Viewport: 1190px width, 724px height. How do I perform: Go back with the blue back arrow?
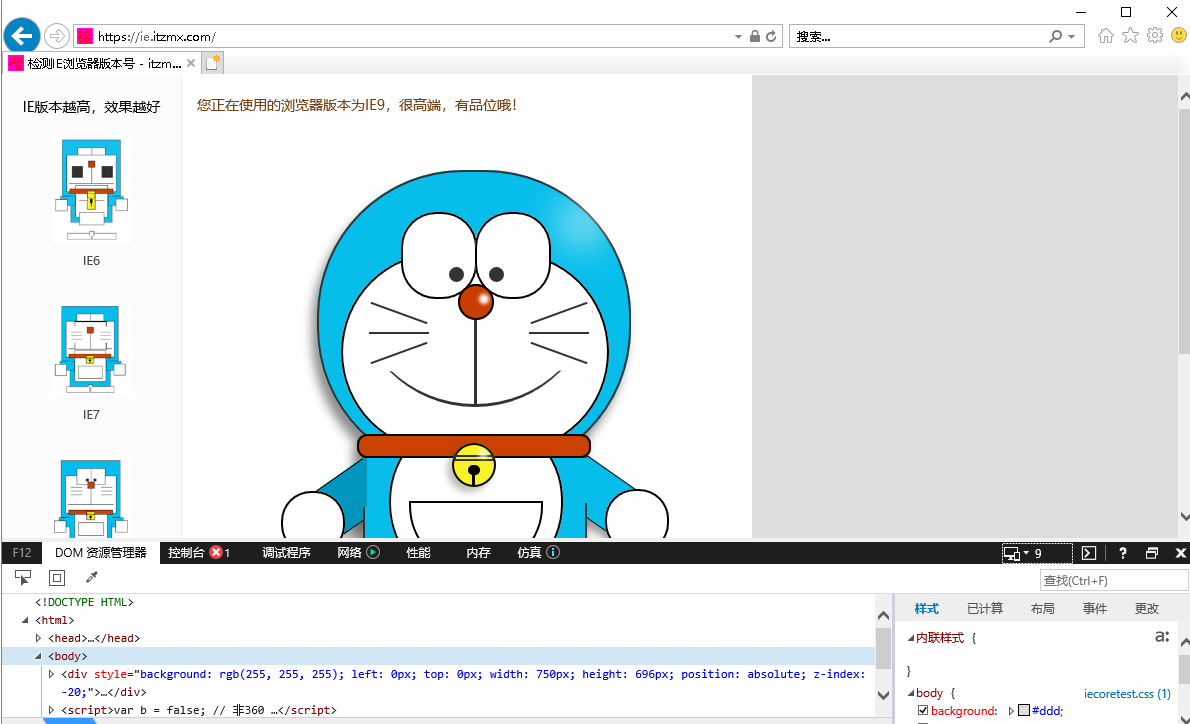tap(22, 36)
